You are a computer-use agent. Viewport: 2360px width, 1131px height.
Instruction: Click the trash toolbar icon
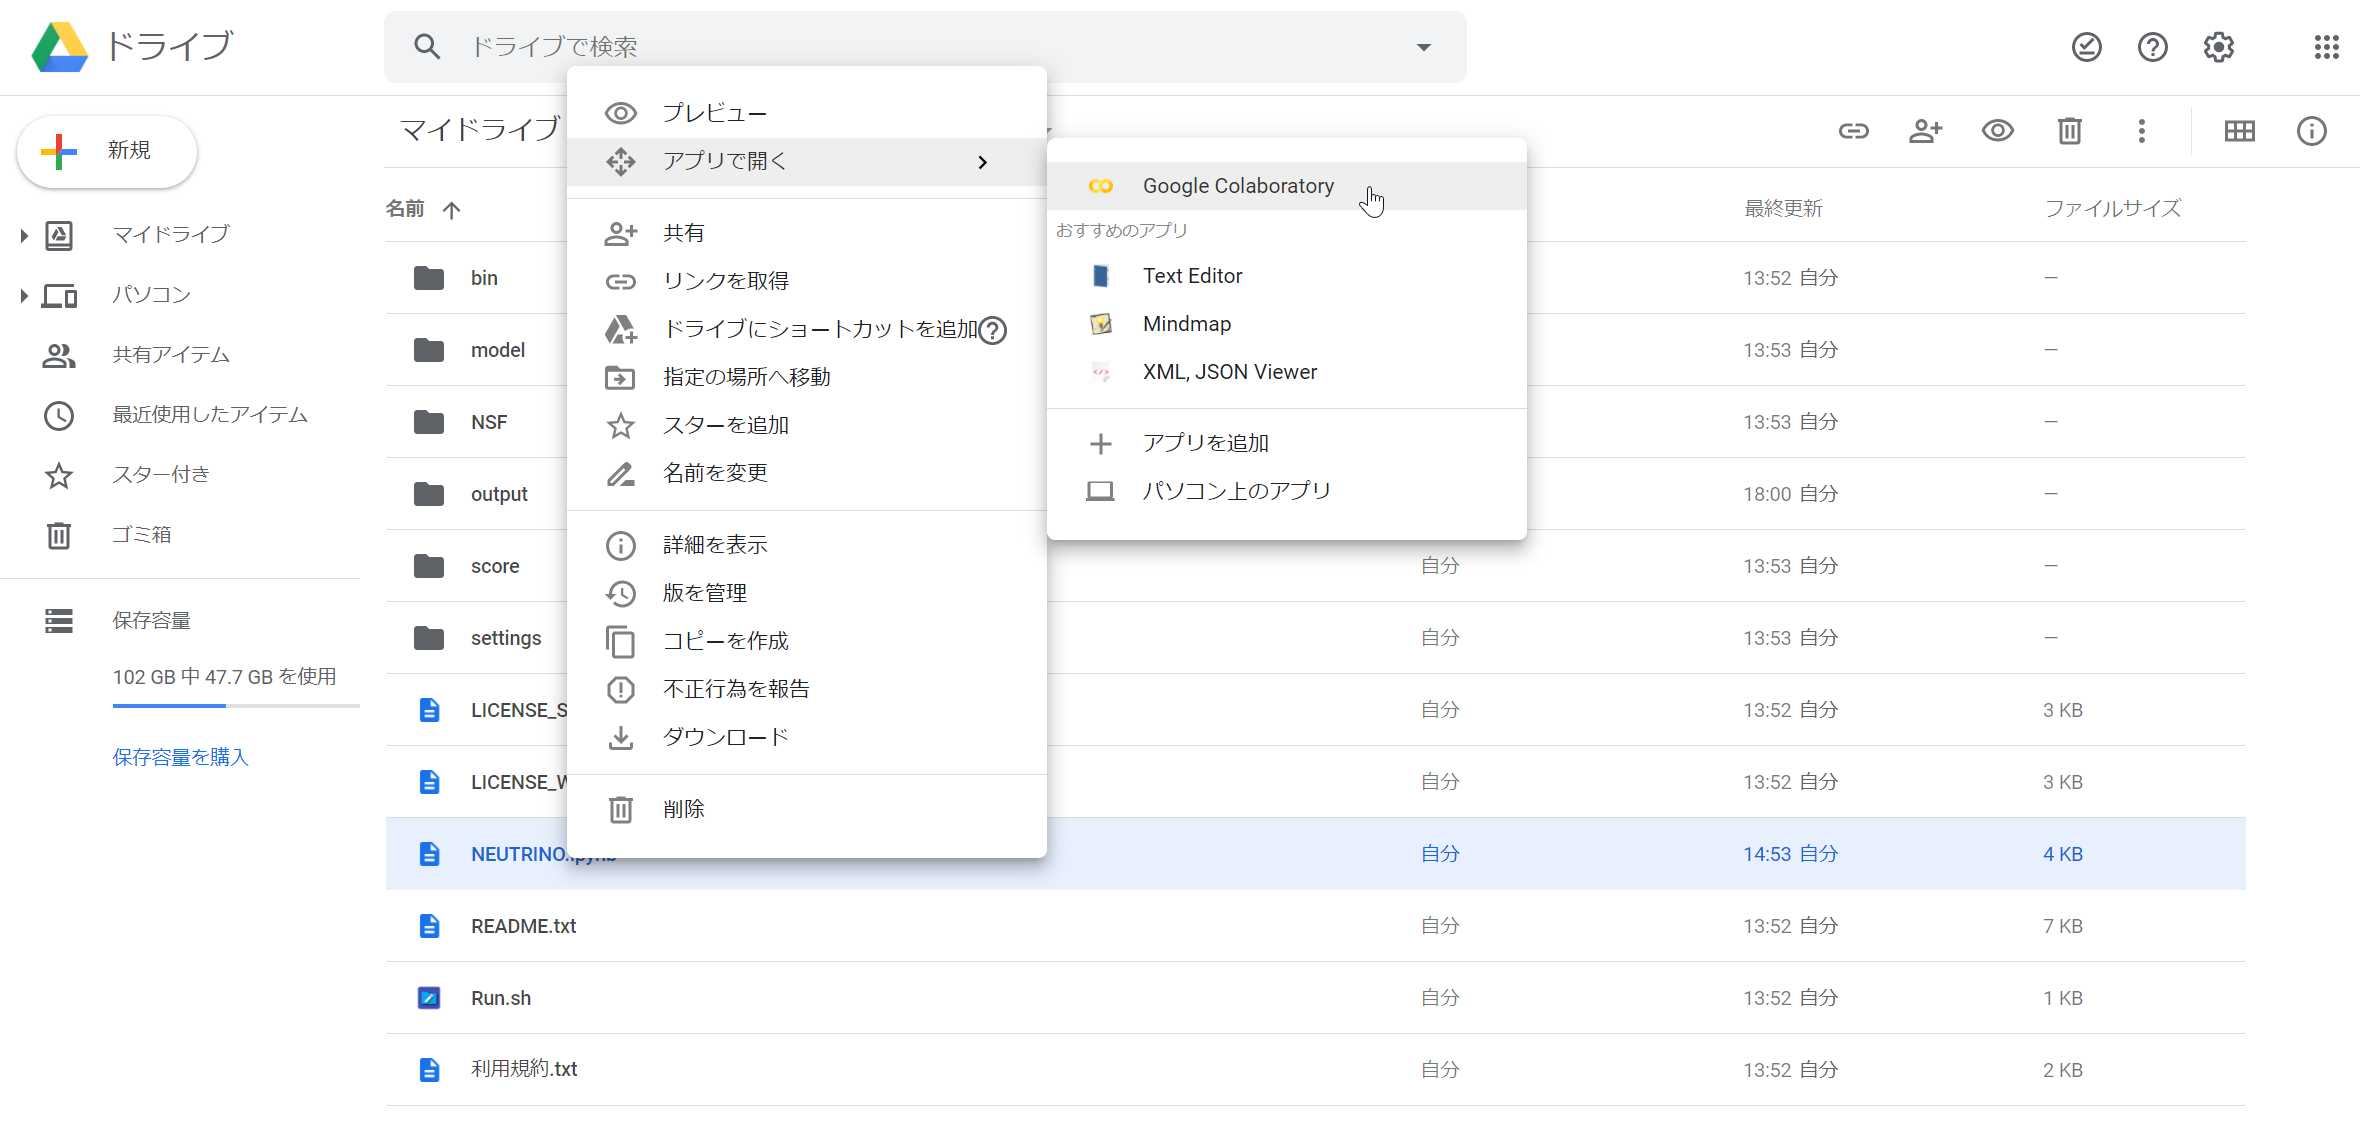coord(2070,131)
